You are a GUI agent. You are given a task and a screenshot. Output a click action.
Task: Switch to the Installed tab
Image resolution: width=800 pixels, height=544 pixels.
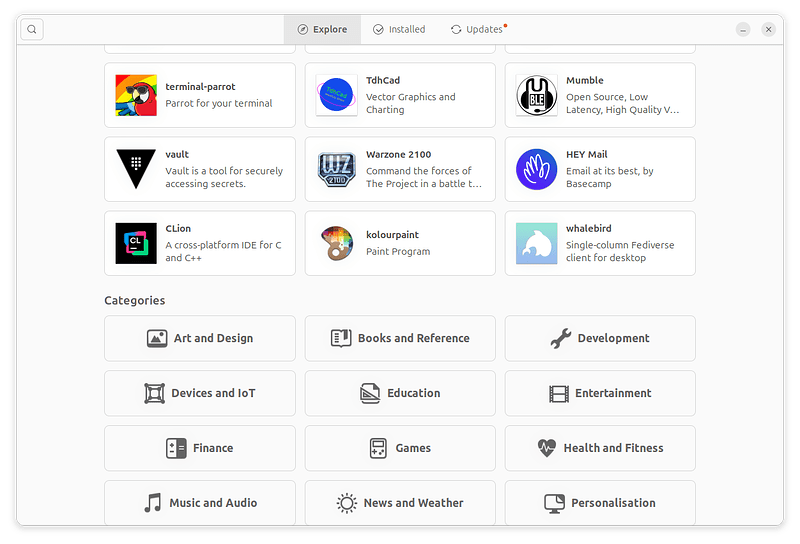pos(399,30)
